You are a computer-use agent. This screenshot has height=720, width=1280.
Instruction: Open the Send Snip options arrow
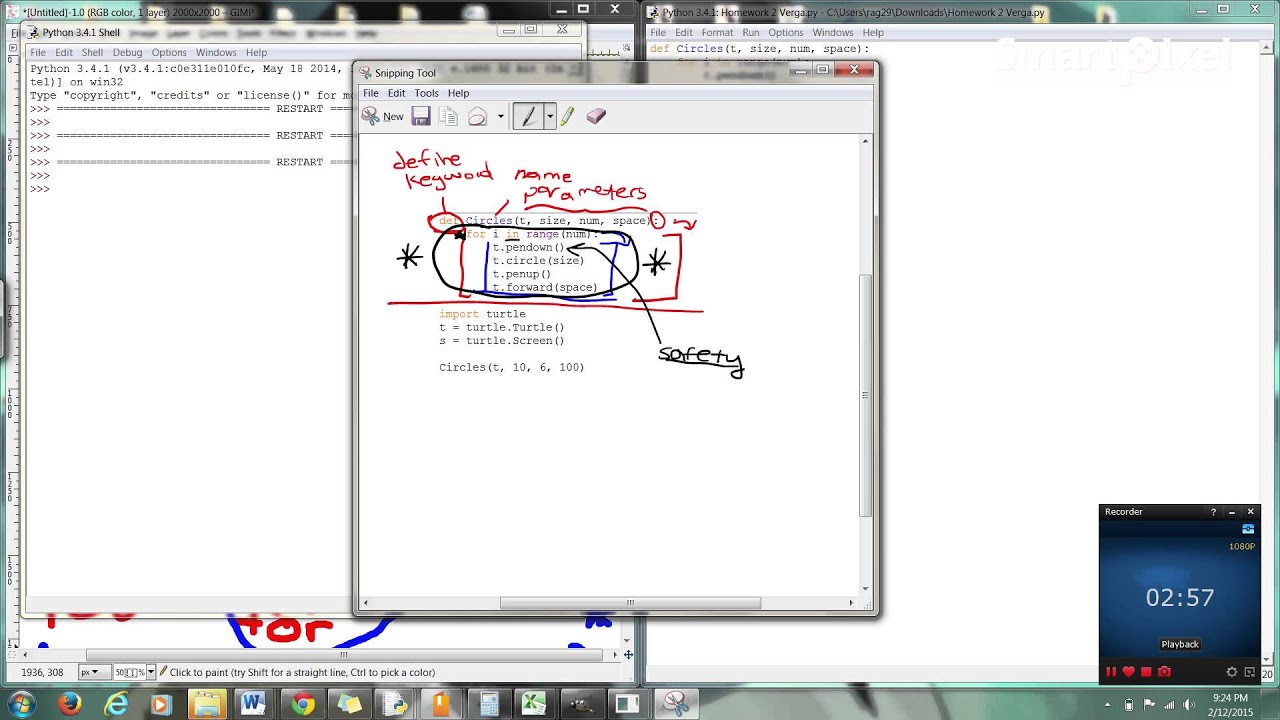(500, 117)
